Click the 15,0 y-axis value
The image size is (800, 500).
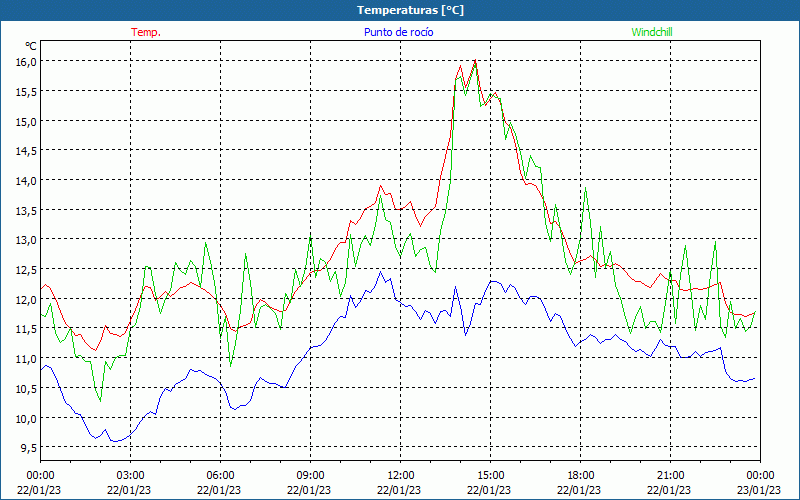(x=27, y=121)
